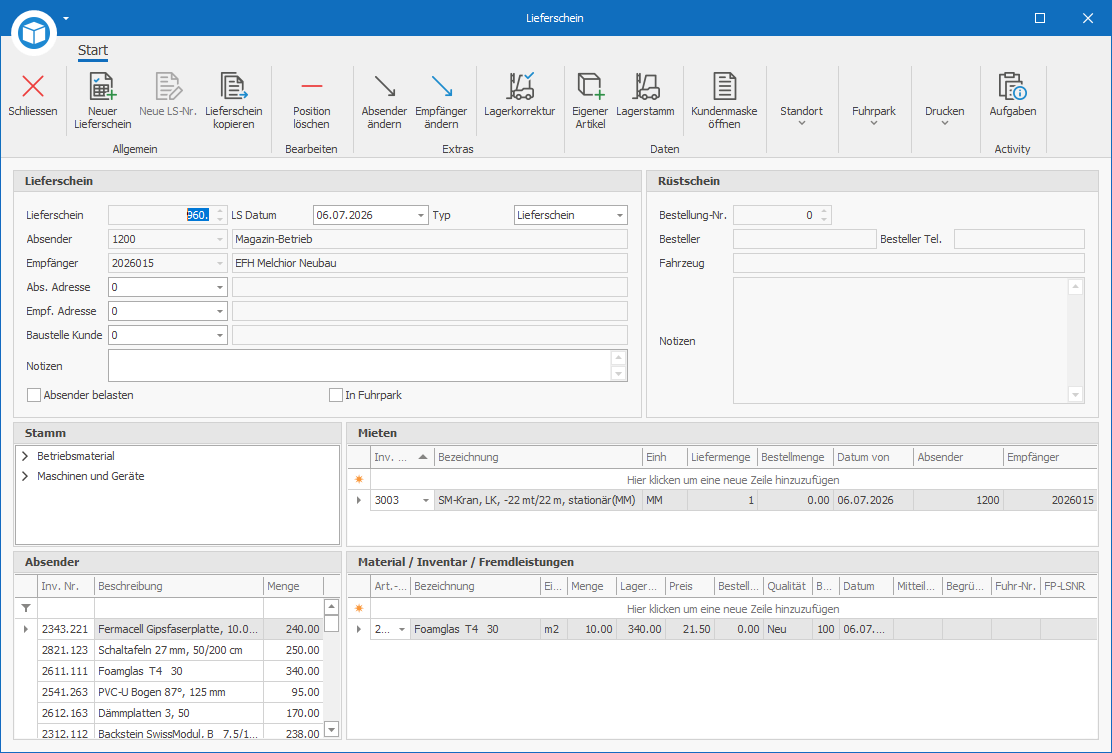The width and height of the screenshot is (1112, 753).
Task: Click Preis column header in Material table
Action: click(689, 586)
